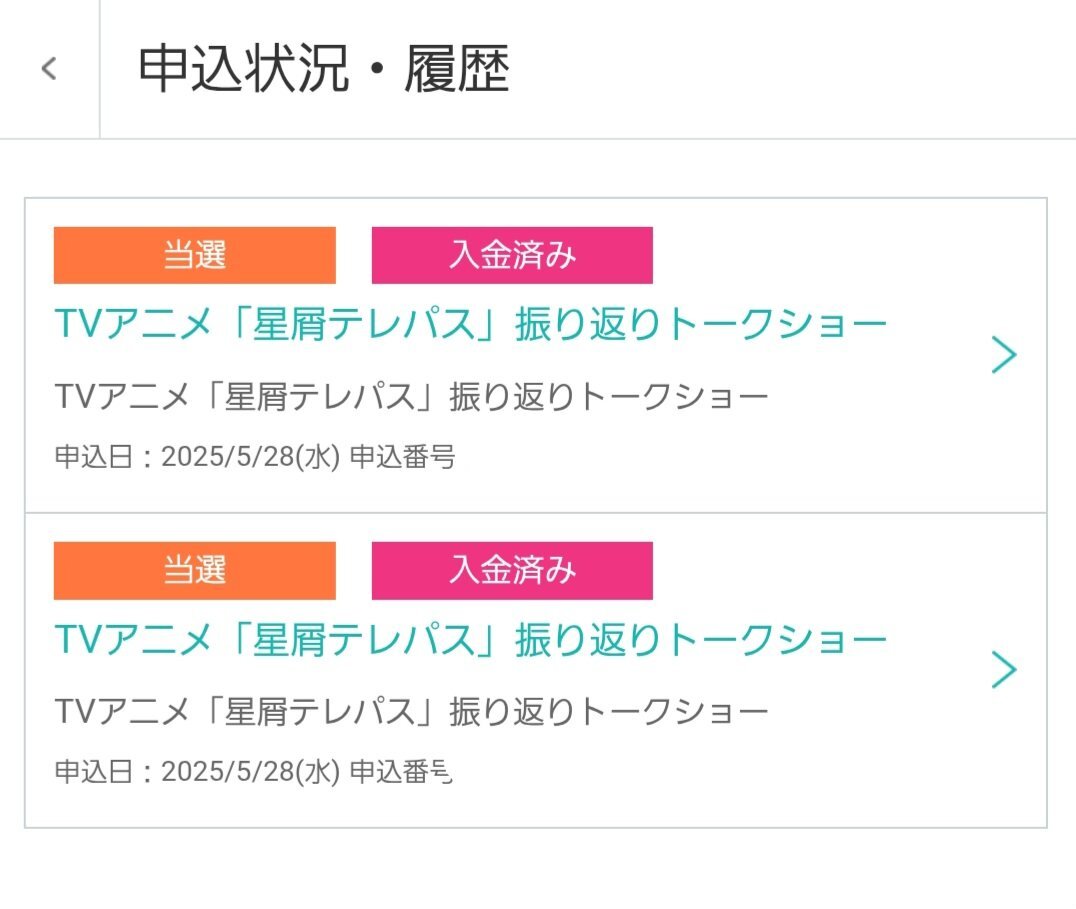The height and width of the screenshot is (909, 1076).
Task: Open first entry's right chevron arrow
Action: coord(1003,355)
